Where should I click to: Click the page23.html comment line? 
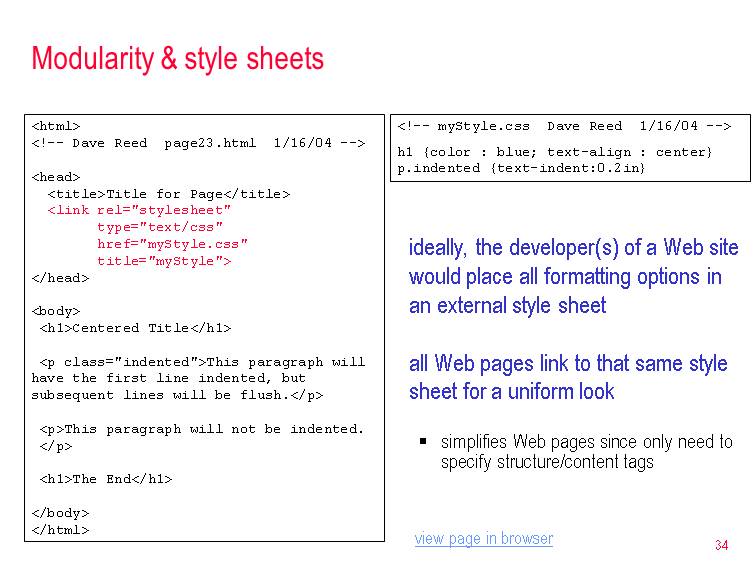(198, 143)
